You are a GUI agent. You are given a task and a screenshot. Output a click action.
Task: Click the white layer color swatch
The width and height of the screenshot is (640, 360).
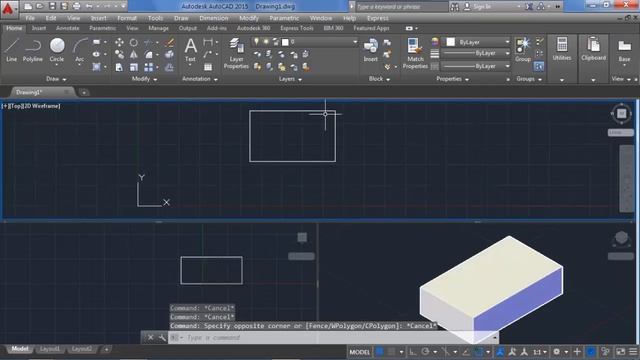coord(285,42)
